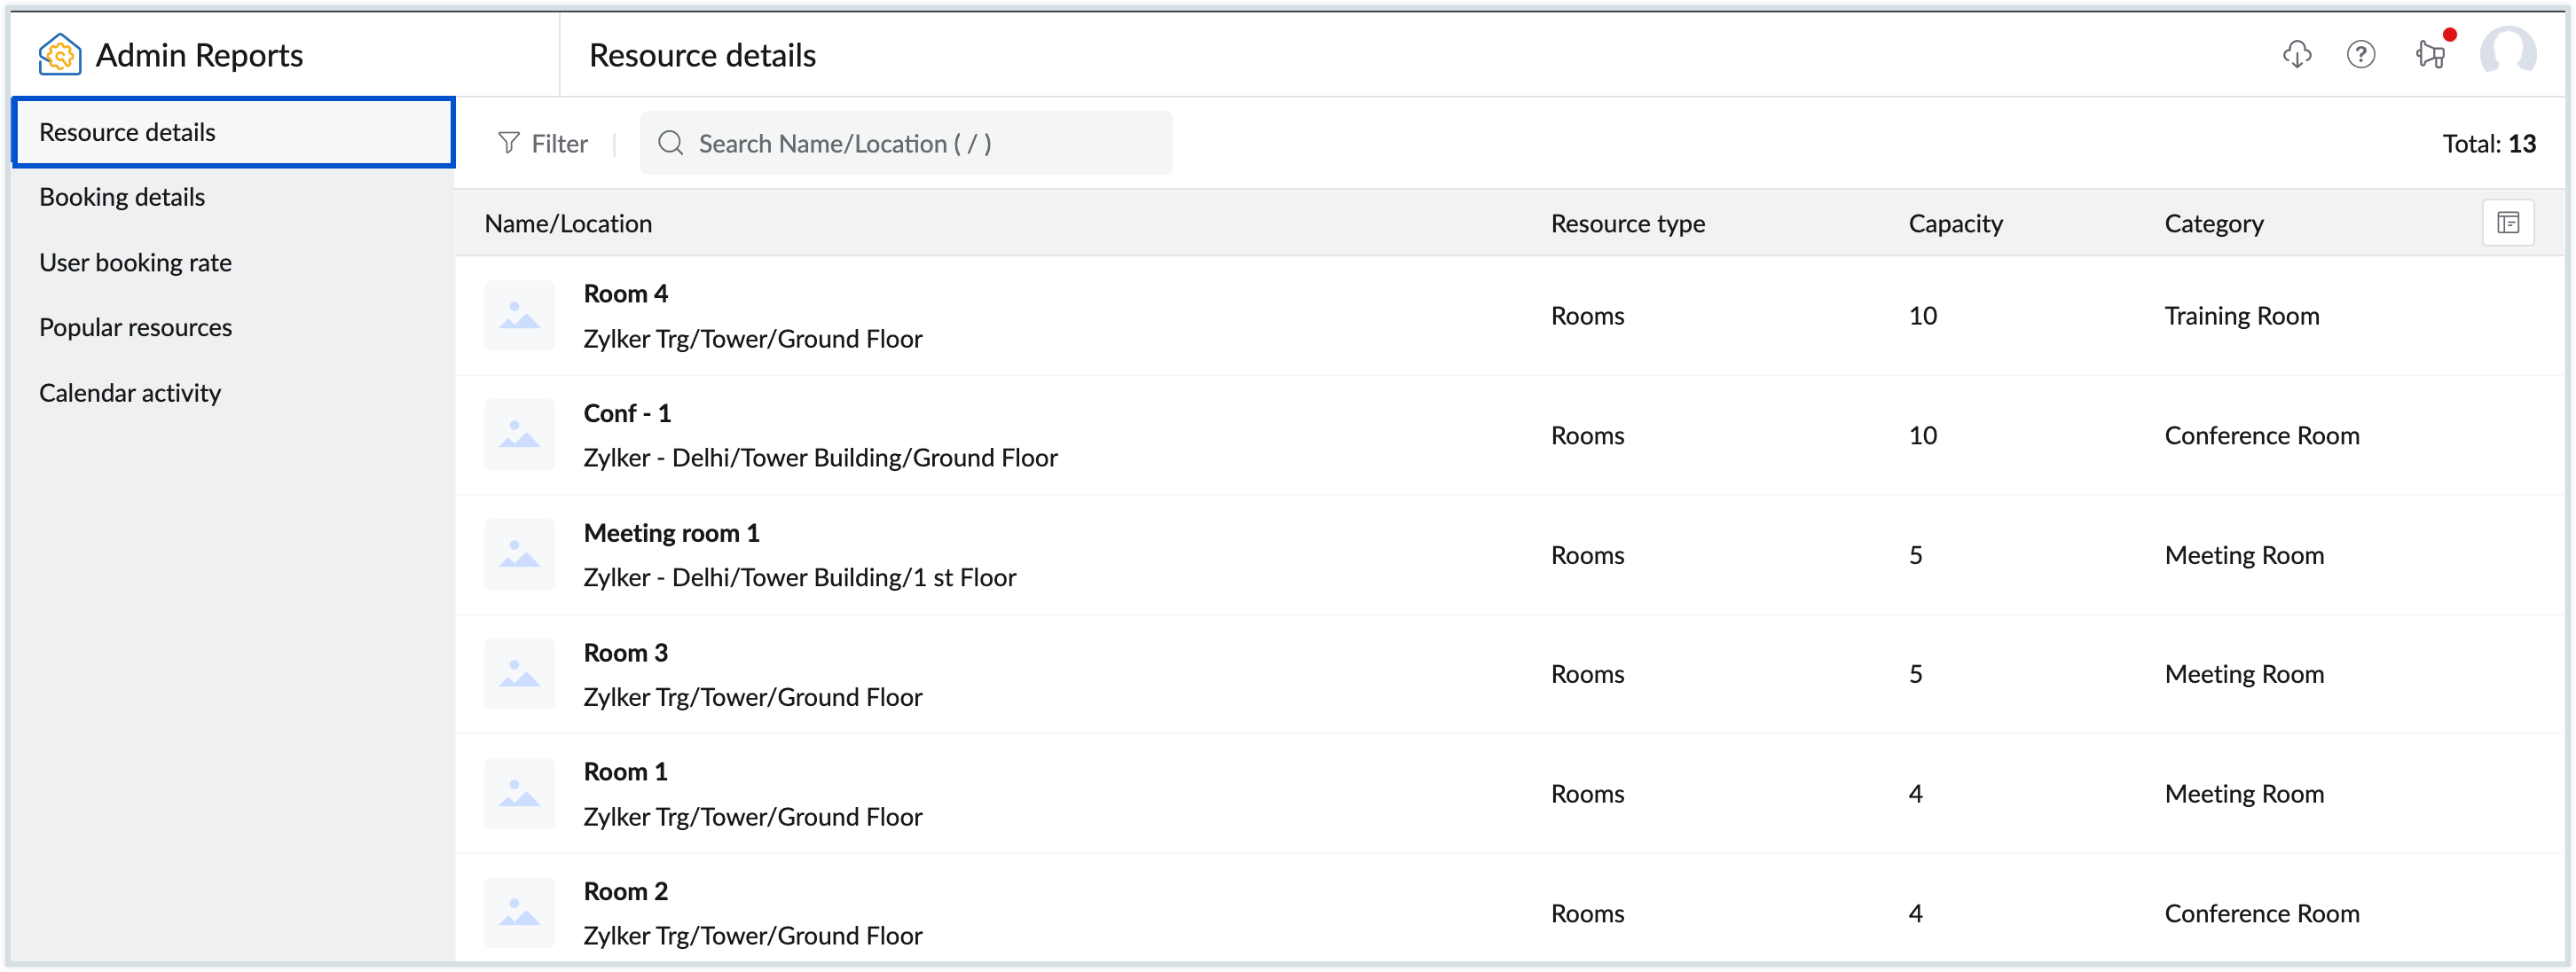Click Room 4 image thumbnail

(519, 316)
